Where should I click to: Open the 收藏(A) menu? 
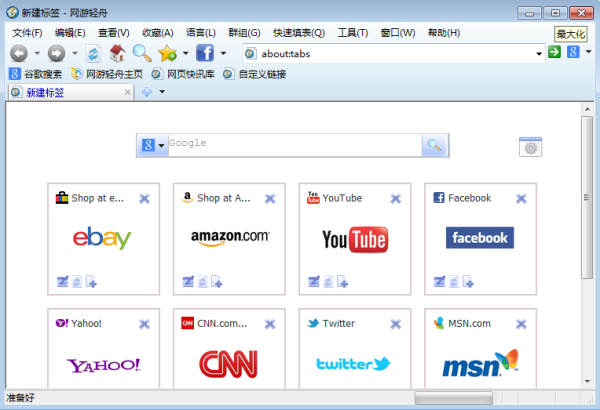coord(157,33)
